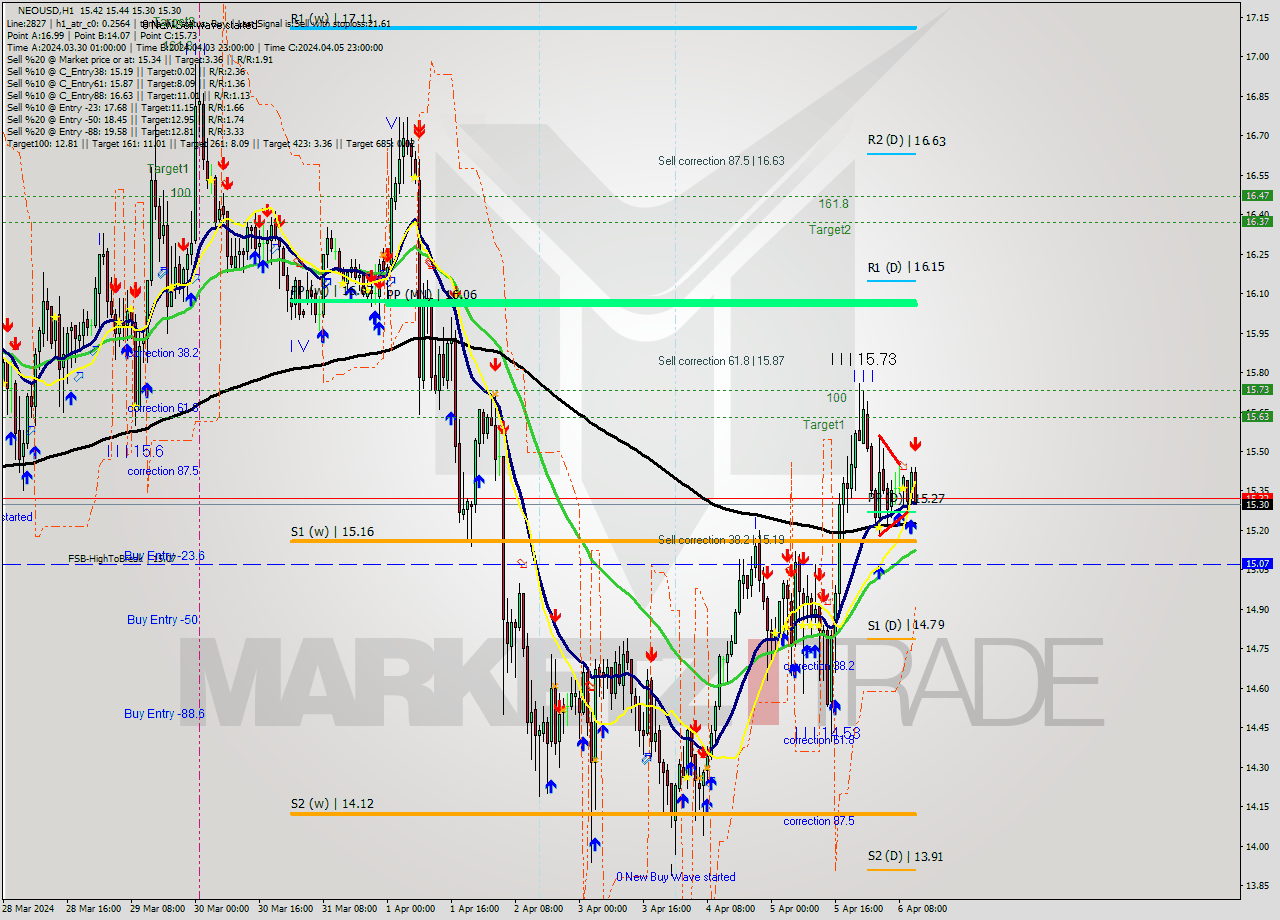
Task: Click the 13.85 price axis value
Action: click(1258, 886)
